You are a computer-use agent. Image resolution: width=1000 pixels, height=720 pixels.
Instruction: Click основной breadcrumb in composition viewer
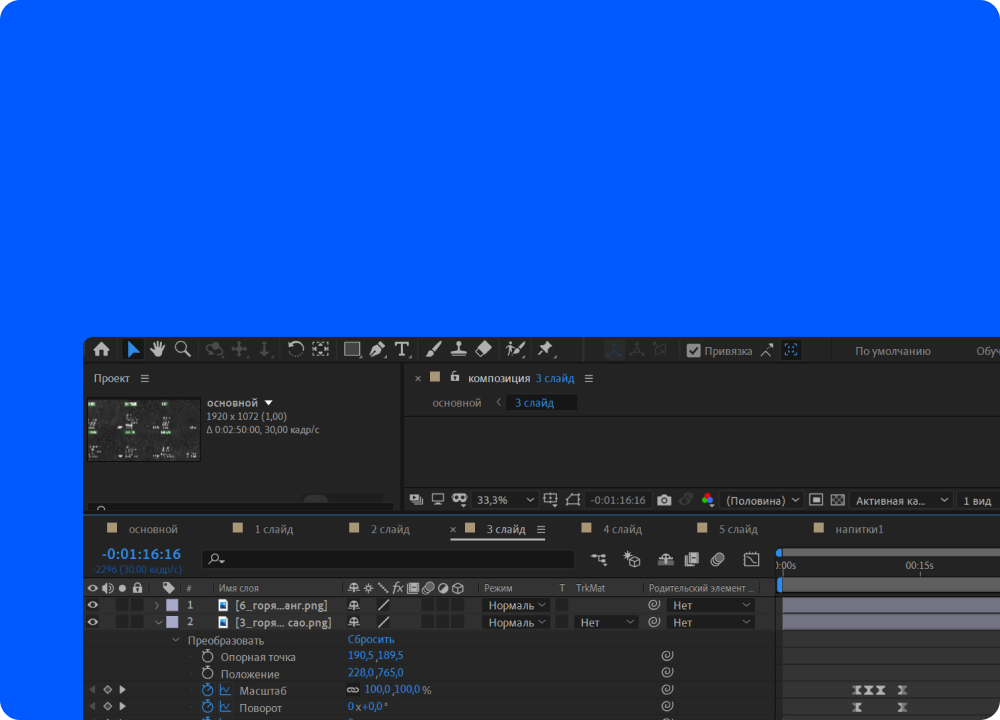coord(457,403)
